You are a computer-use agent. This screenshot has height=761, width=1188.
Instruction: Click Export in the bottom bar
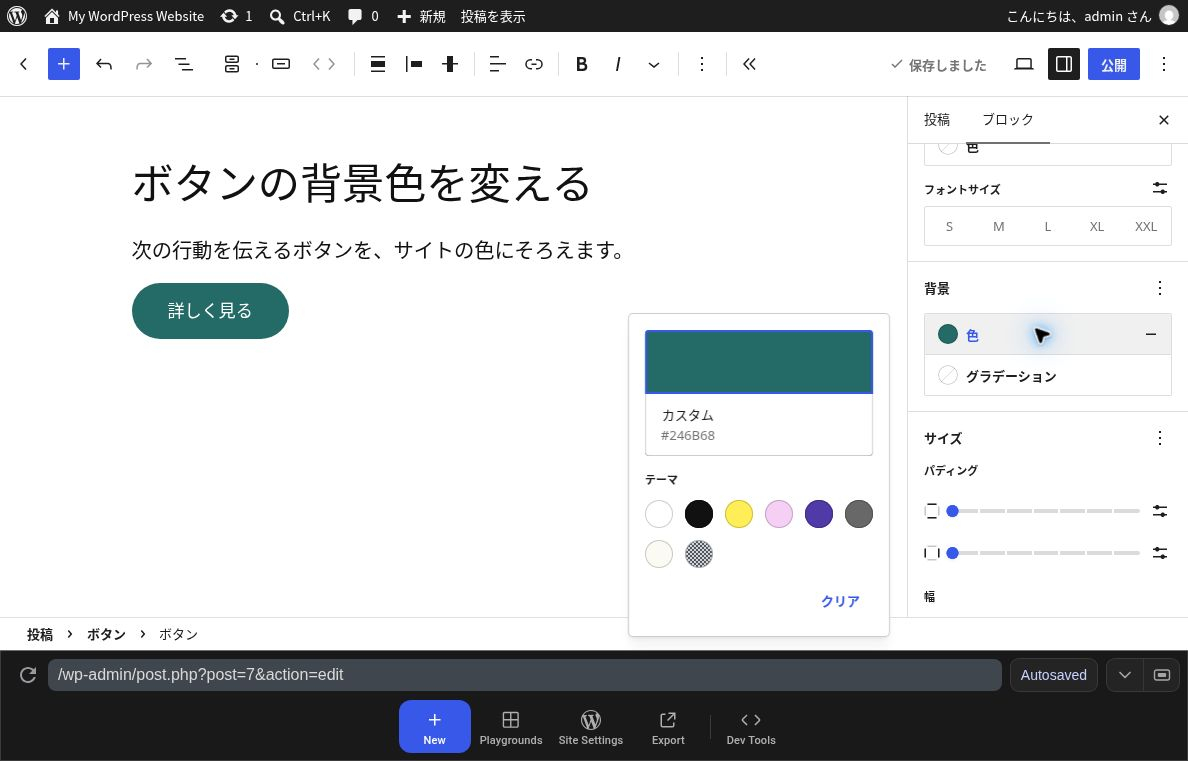tap(668, 727)
